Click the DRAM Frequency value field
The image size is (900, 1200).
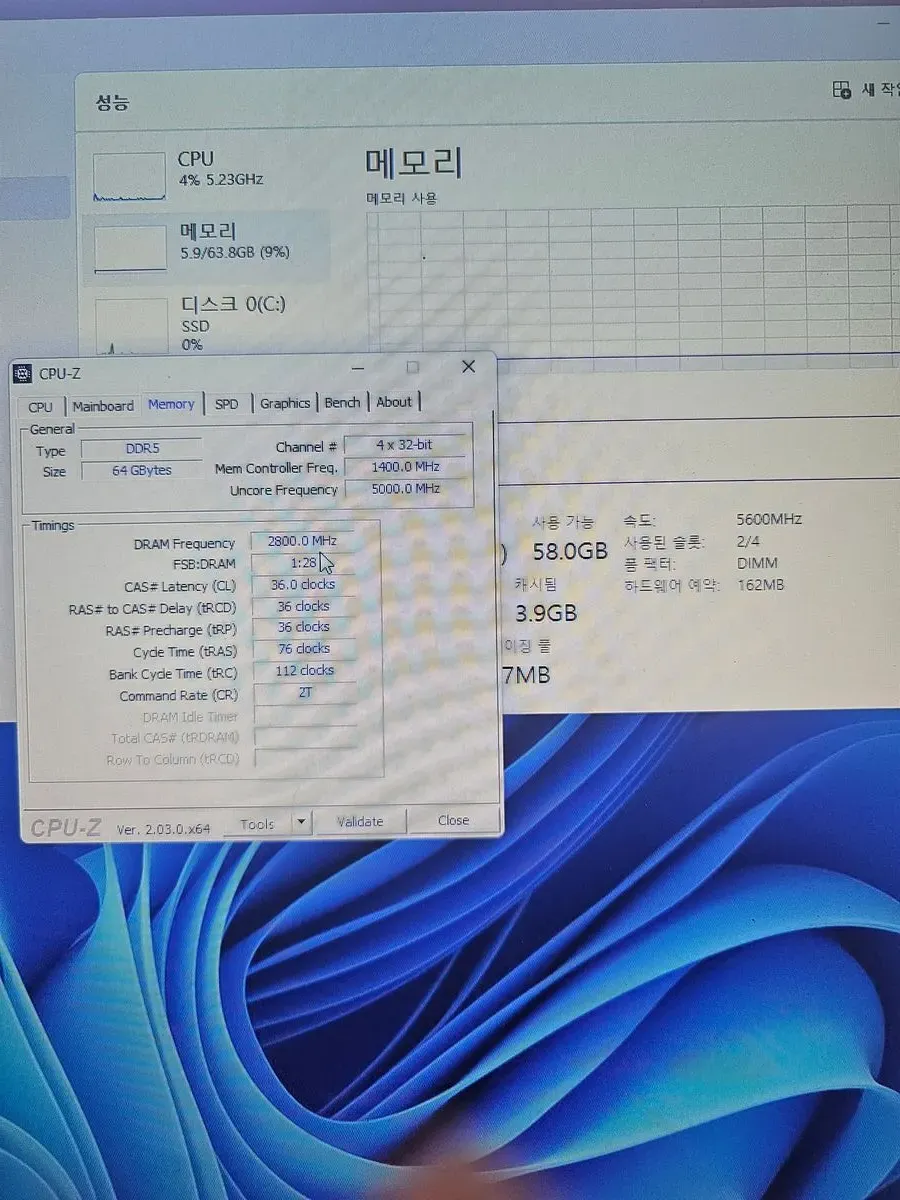(302, 541)
